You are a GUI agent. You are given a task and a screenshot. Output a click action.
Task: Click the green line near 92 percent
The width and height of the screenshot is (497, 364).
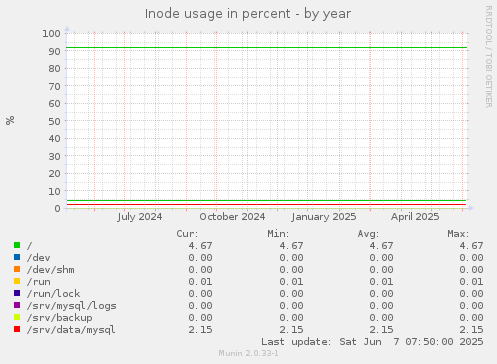(267, 48)
